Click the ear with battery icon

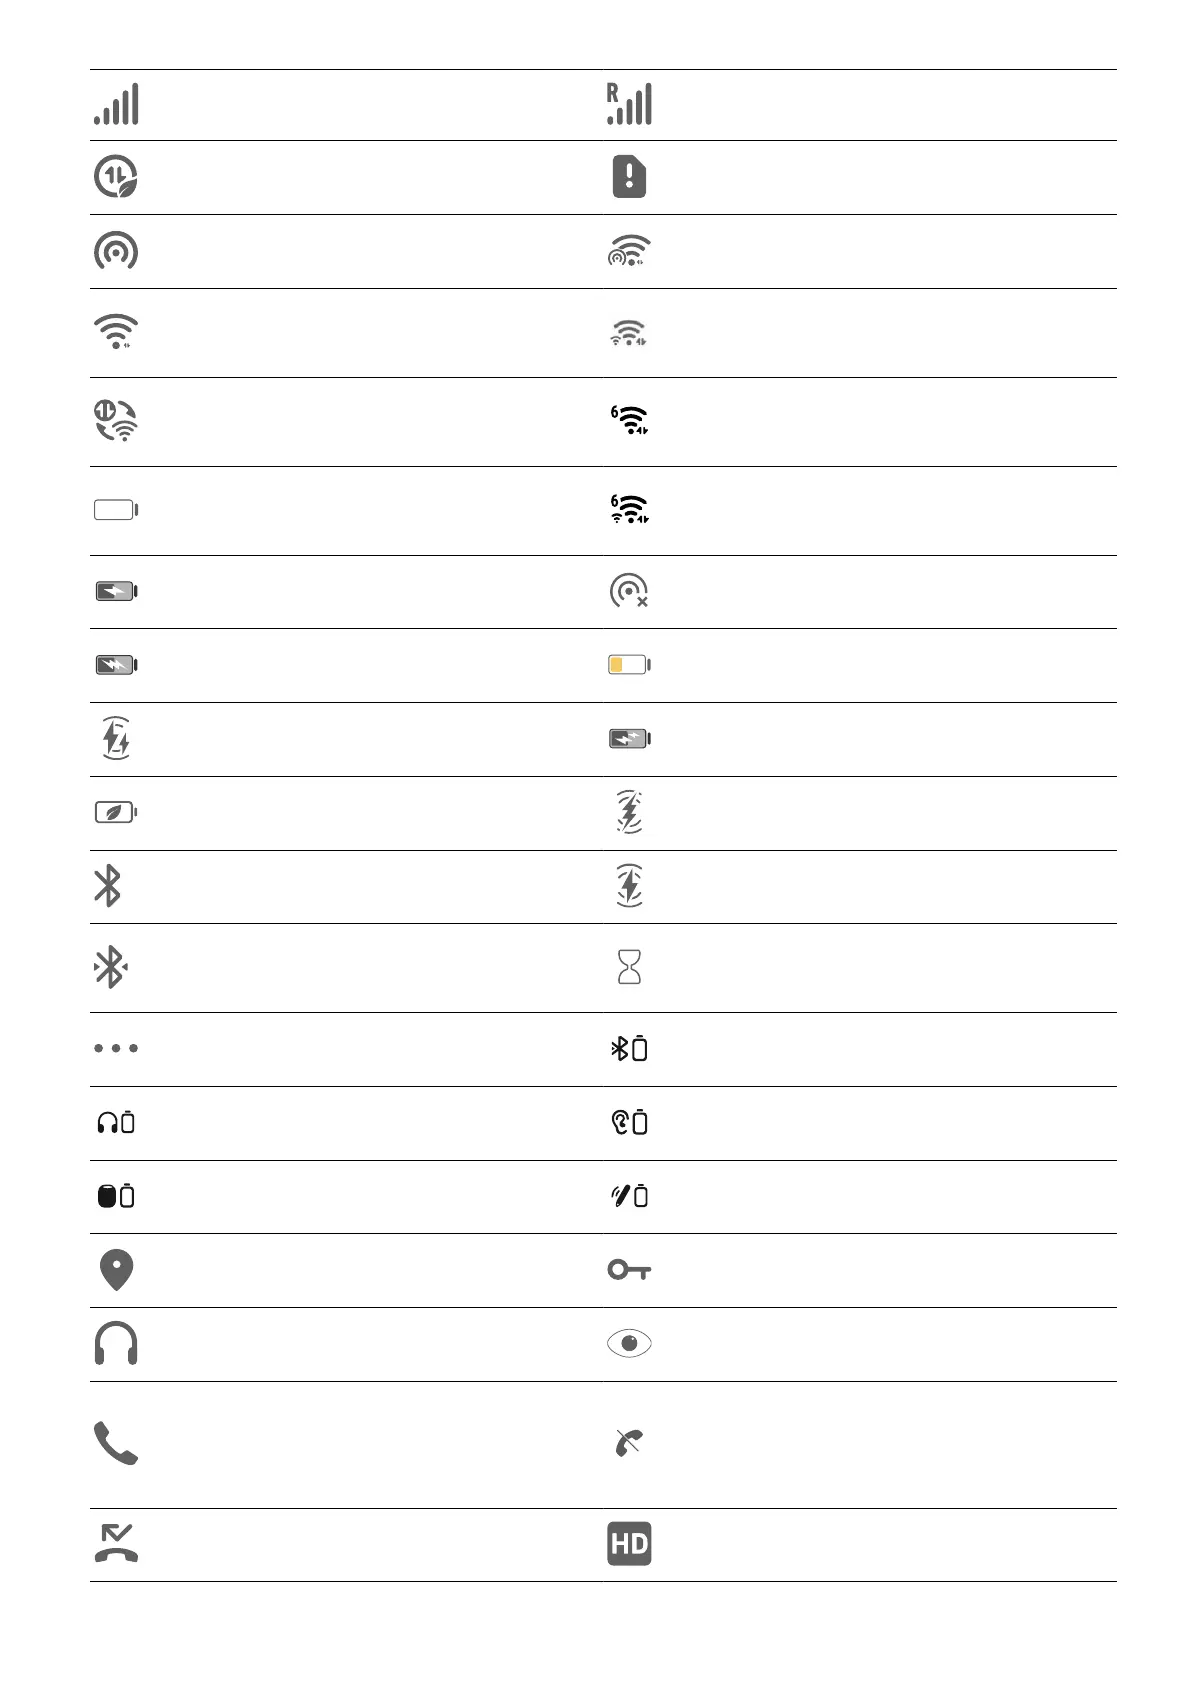pos(629,1123)
